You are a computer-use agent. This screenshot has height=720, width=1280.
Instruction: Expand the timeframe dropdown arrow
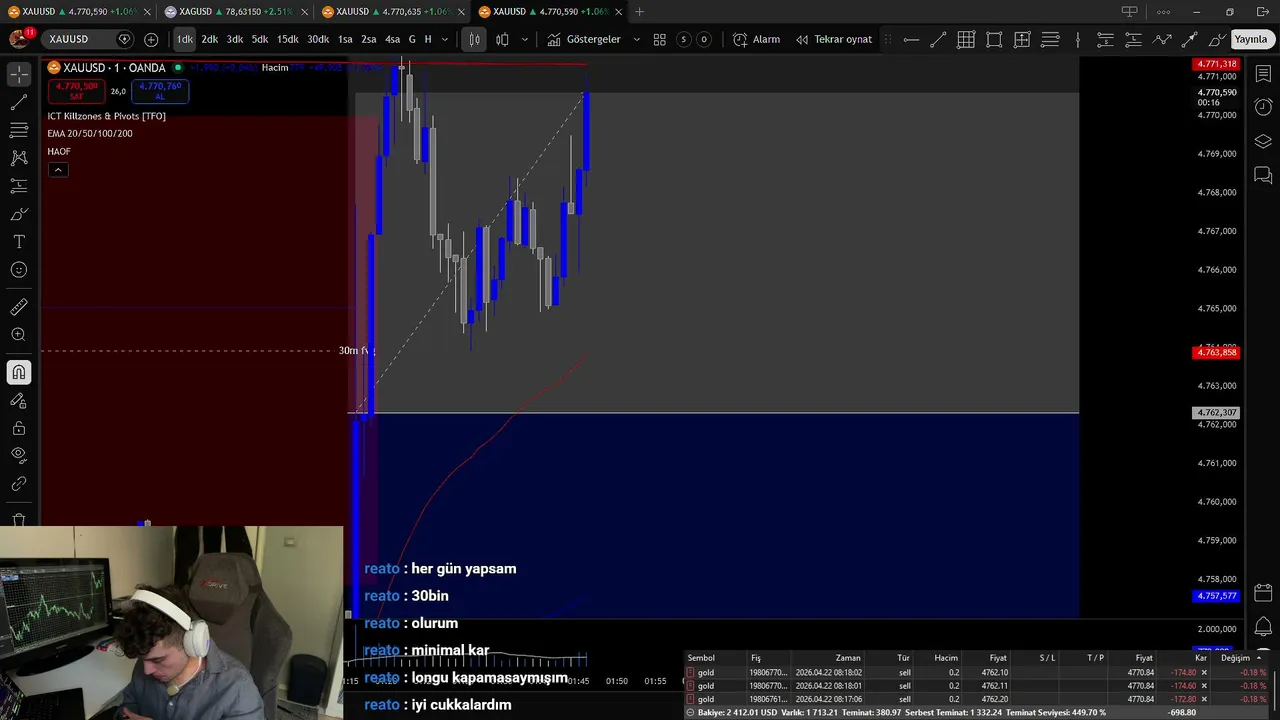click(445, 39)
